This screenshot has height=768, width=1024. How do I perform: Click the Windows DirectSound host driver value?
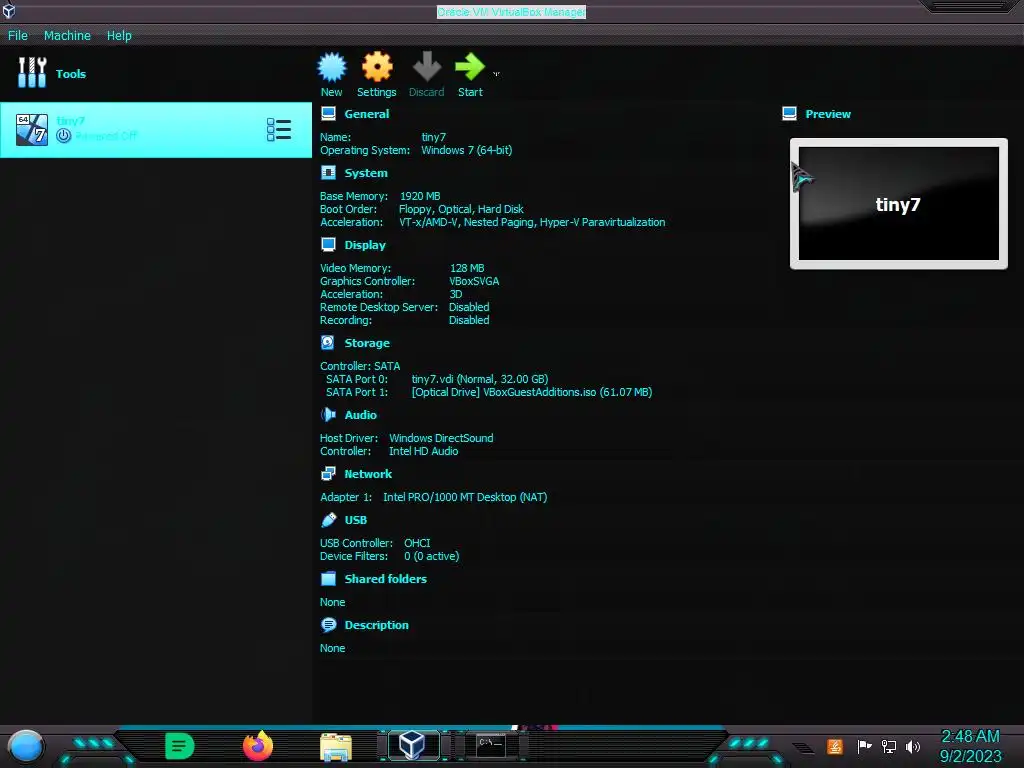[x=441, y=438]
